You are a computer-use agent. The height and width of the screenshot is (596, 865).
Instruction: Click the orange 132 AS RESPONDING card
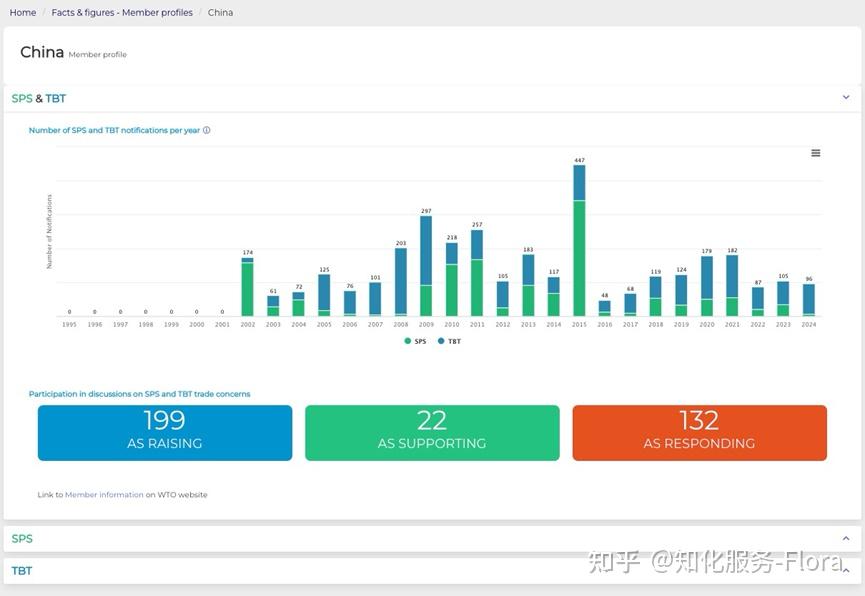tap(699, 431)
